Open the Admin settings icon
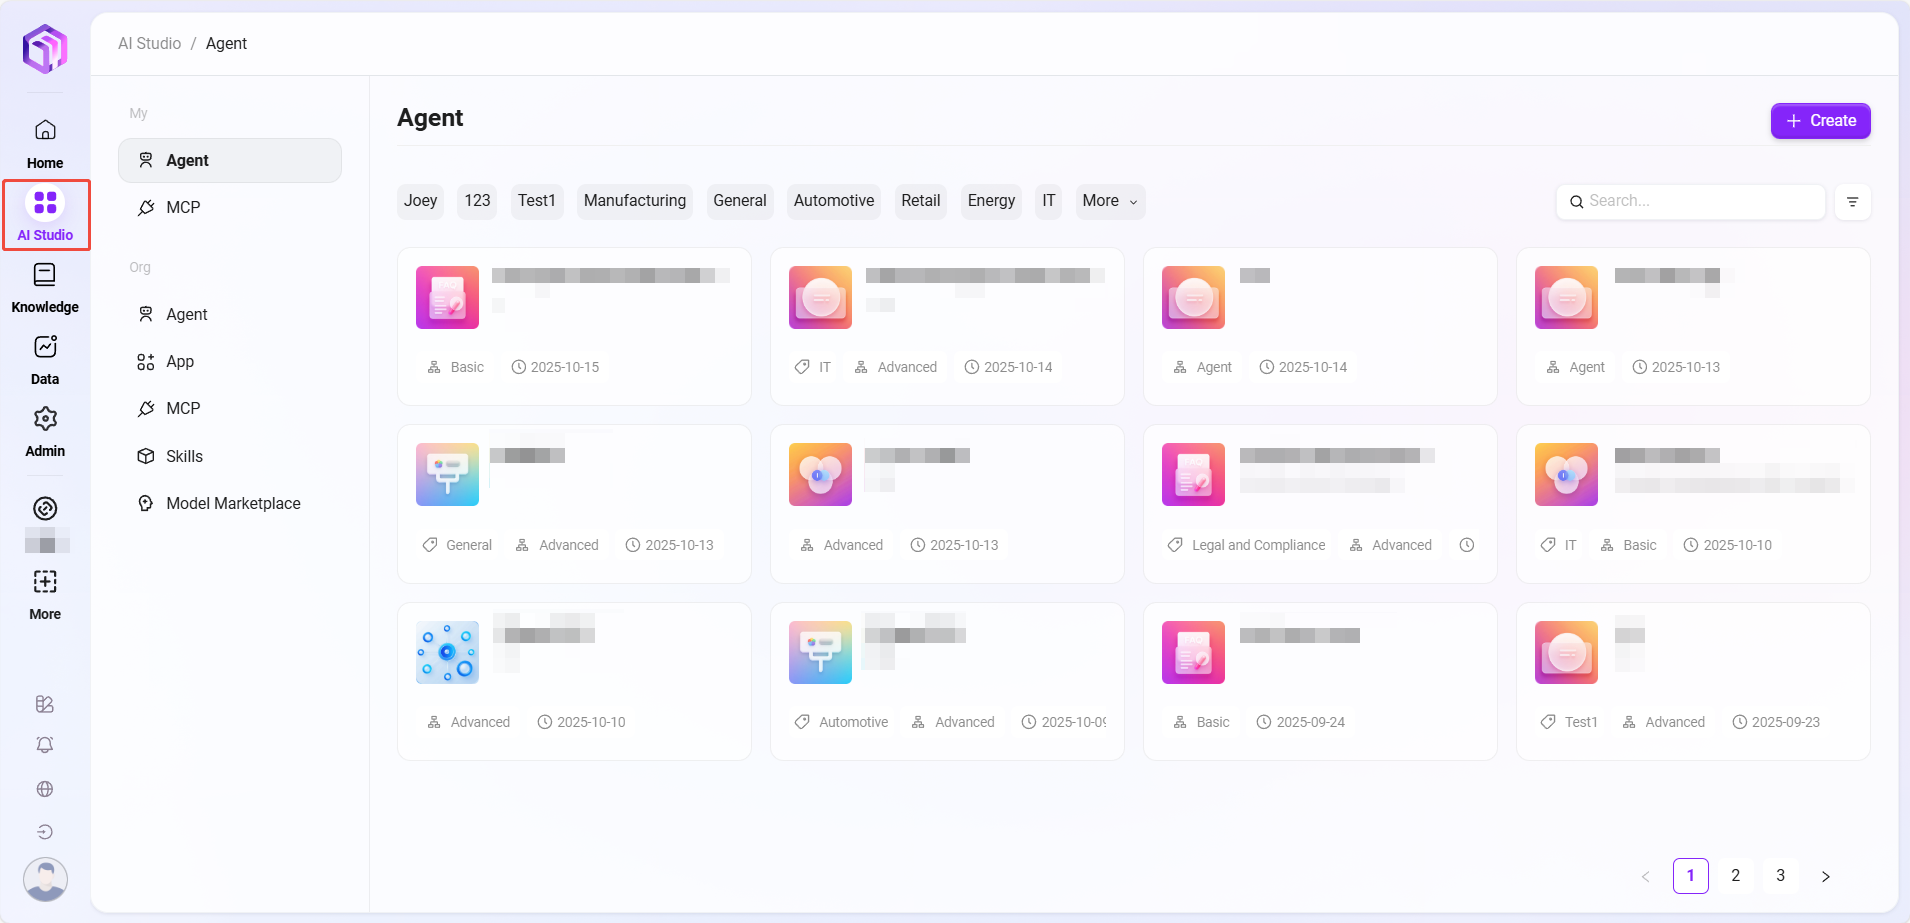This screenshot has width=1910, height=923. 45,419
